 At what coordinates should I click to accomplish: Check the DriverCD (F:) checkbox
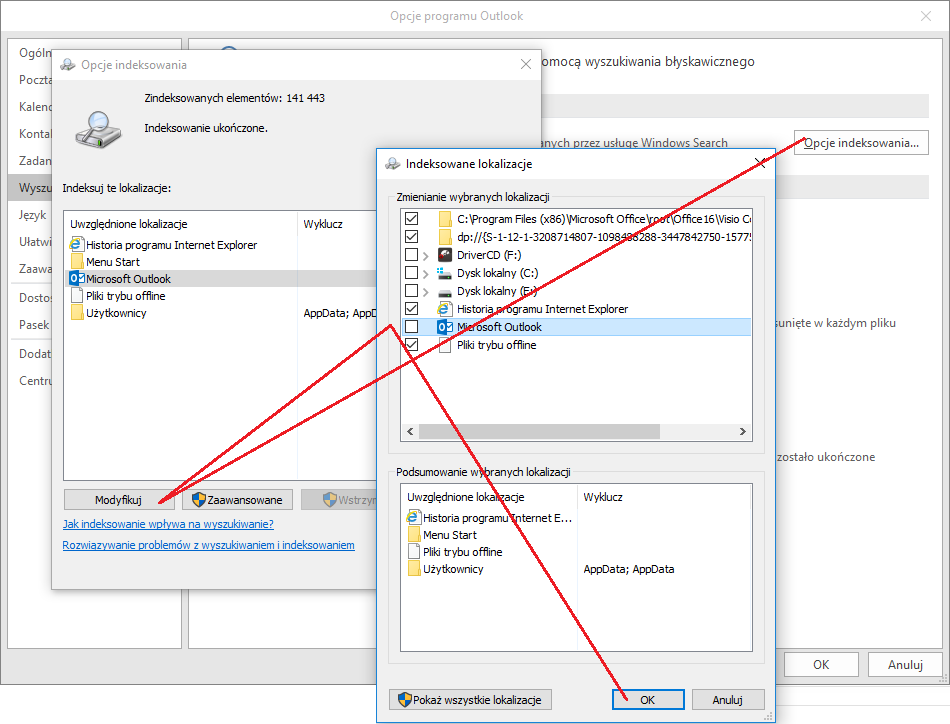coord(411,255)
